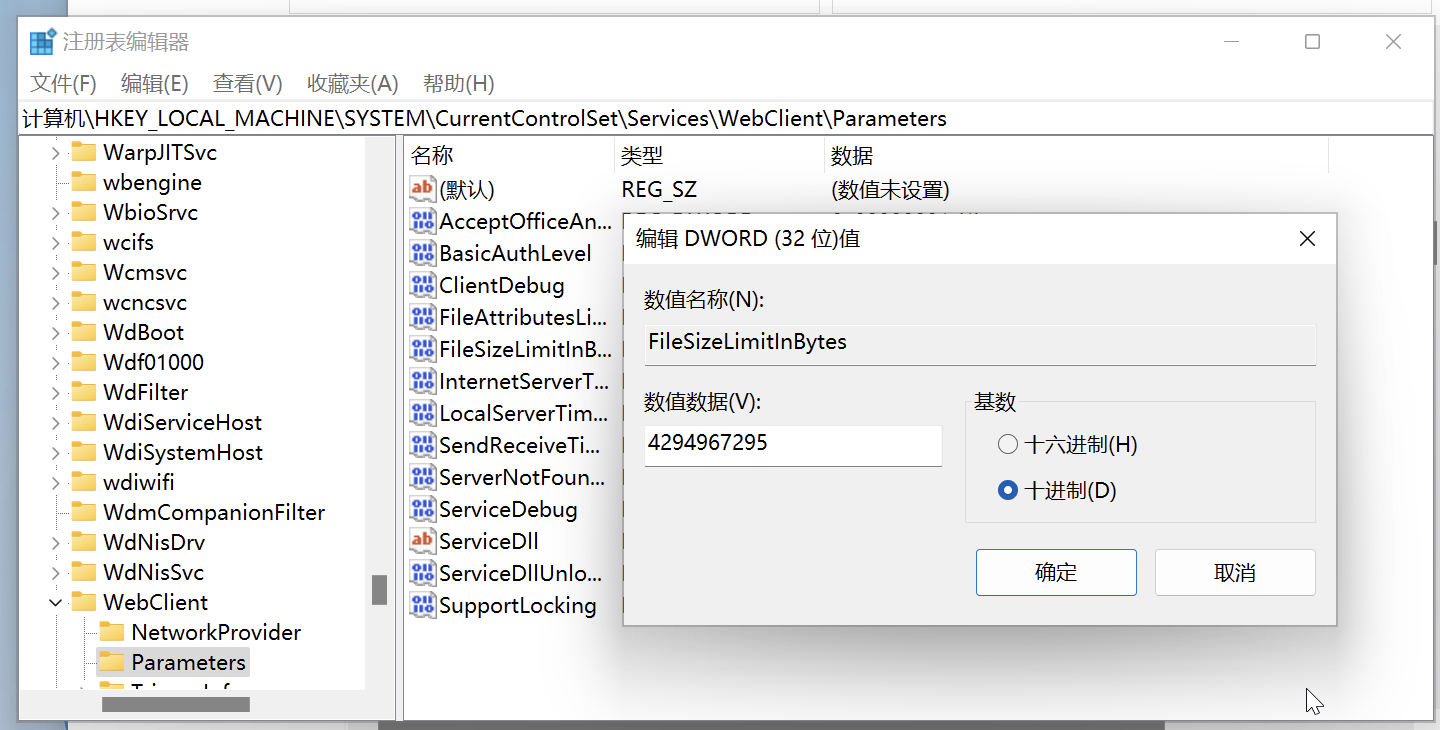Screen dimensions: 1440x730
Task: Expand the WarpJITSvc tree node
Action: click(x=55, y=152)
